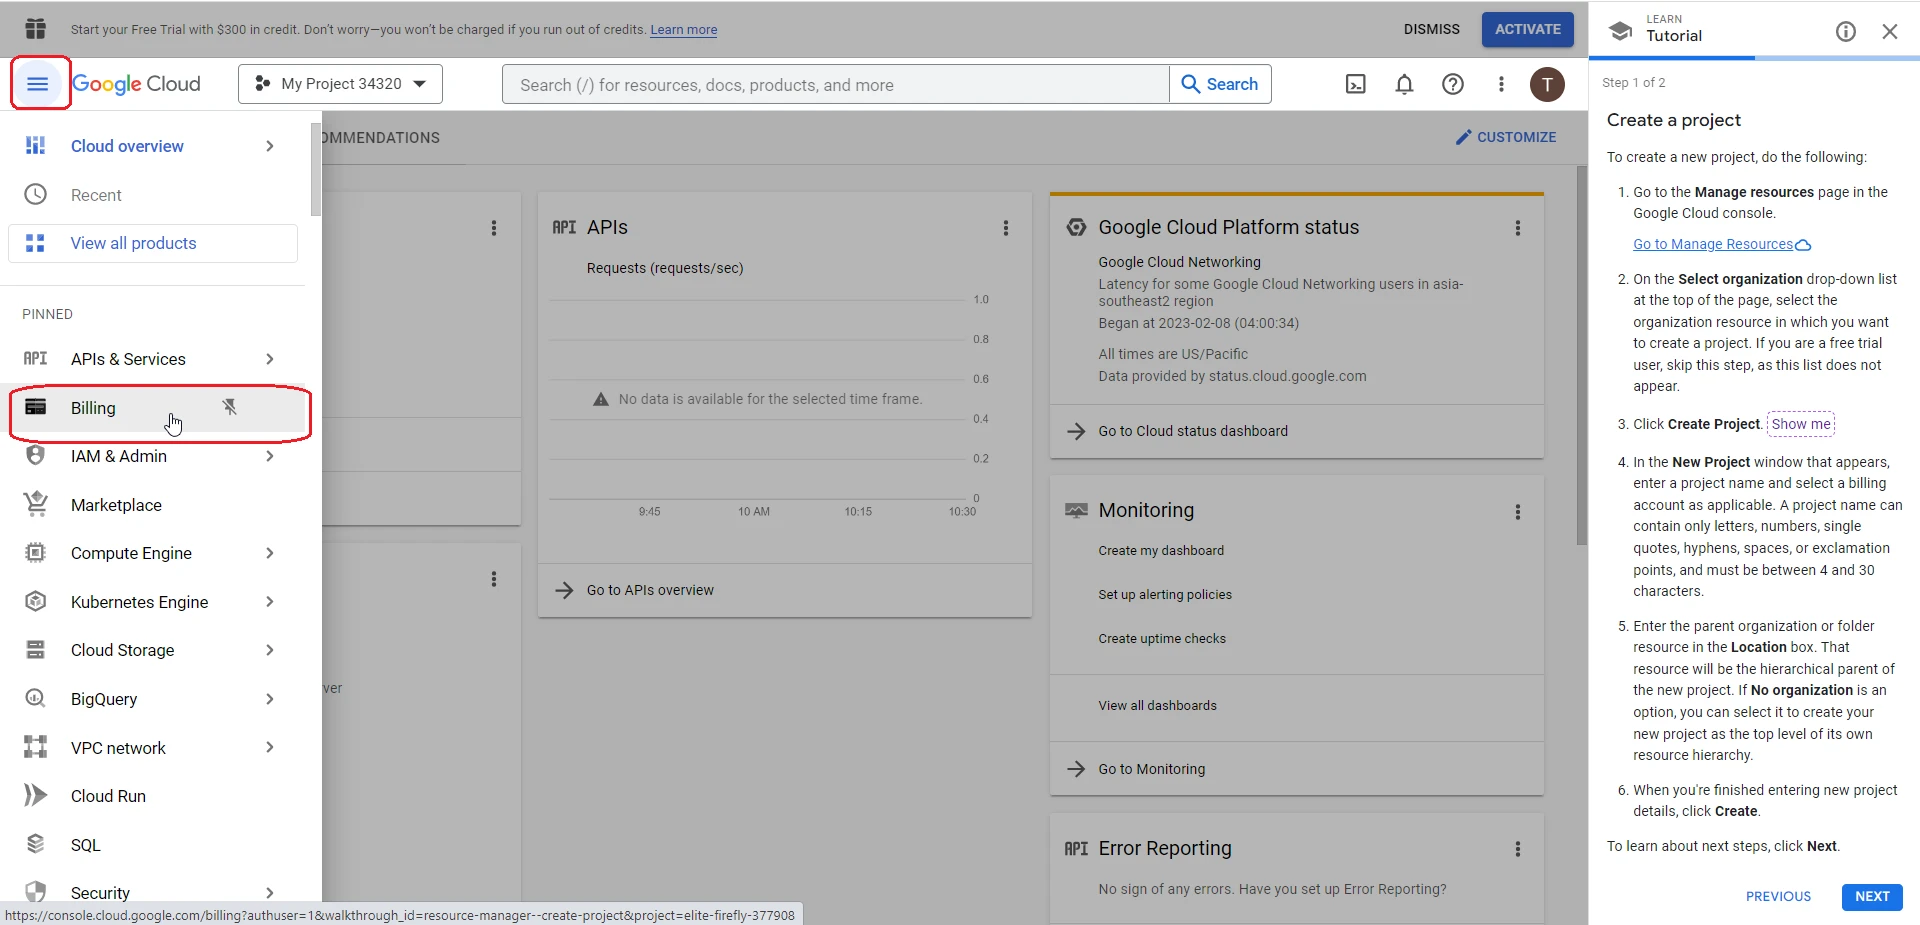Expand the Security submenu
Screen dimensions: 1920x925
(x=270, y=892)
